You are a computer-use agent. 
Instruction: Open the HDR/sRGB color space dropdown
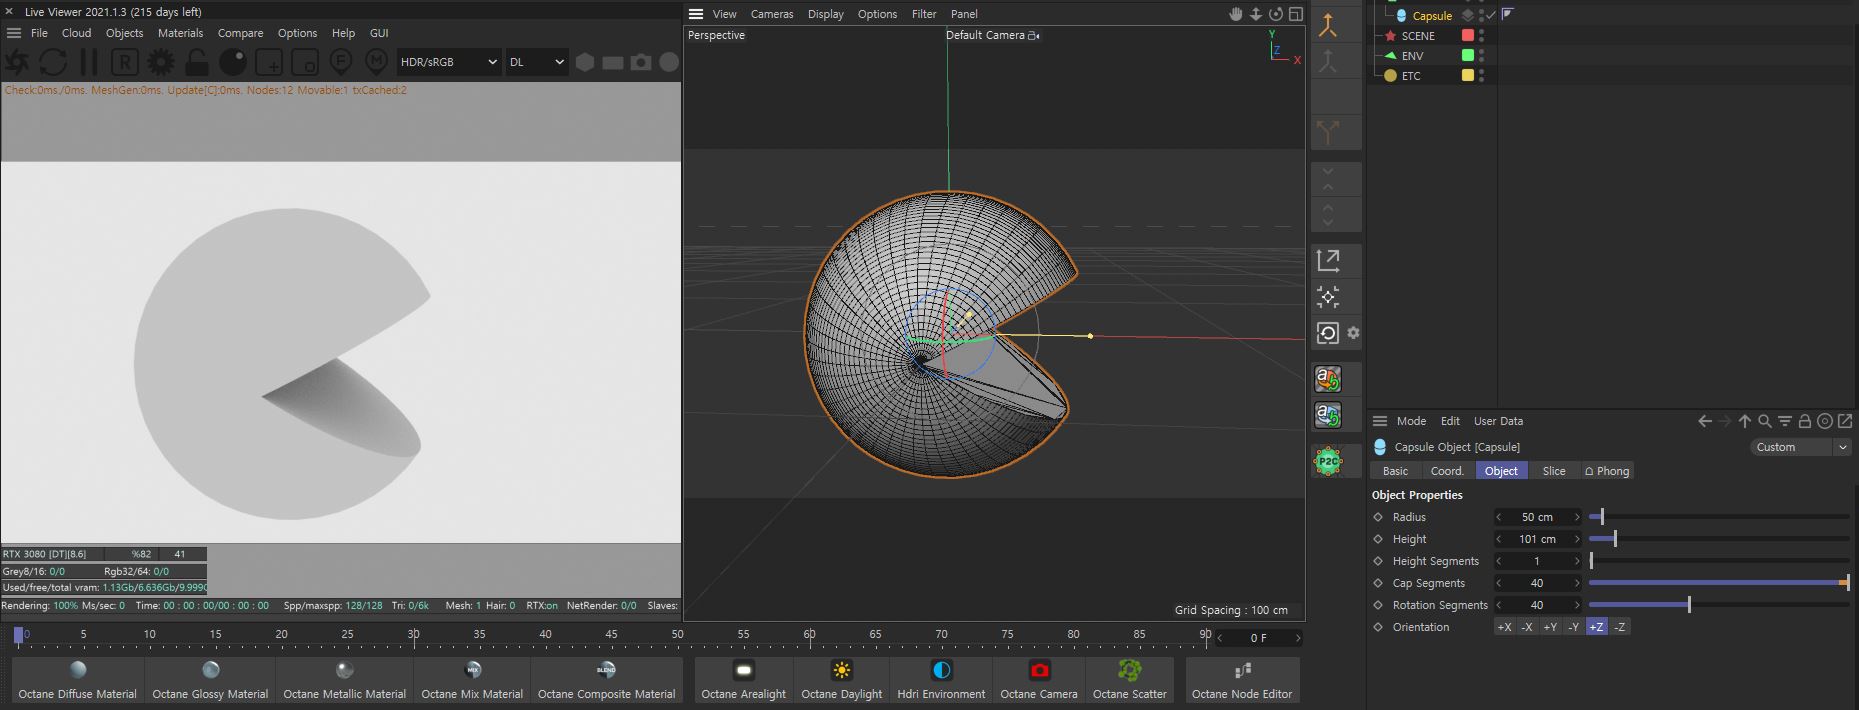point(448,62)
